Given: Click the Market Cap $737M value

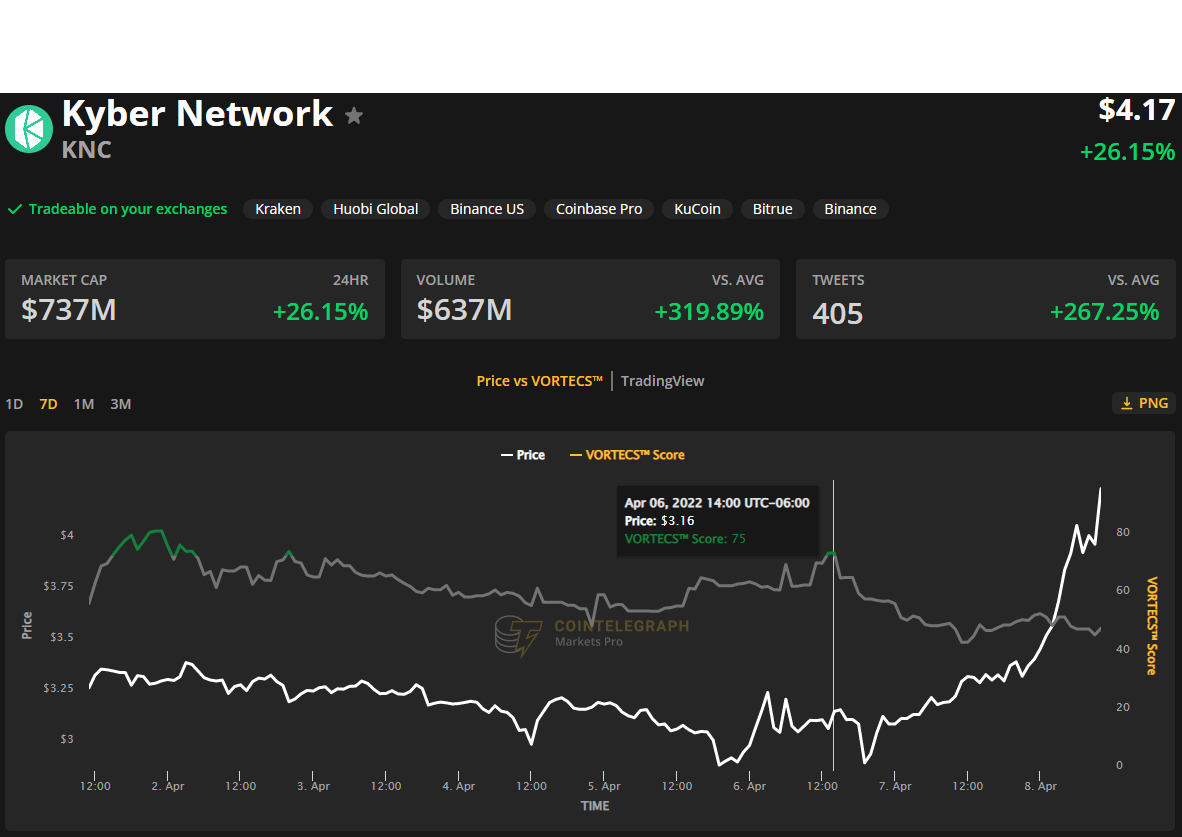Looking at the screenshot, I should 69,310.
